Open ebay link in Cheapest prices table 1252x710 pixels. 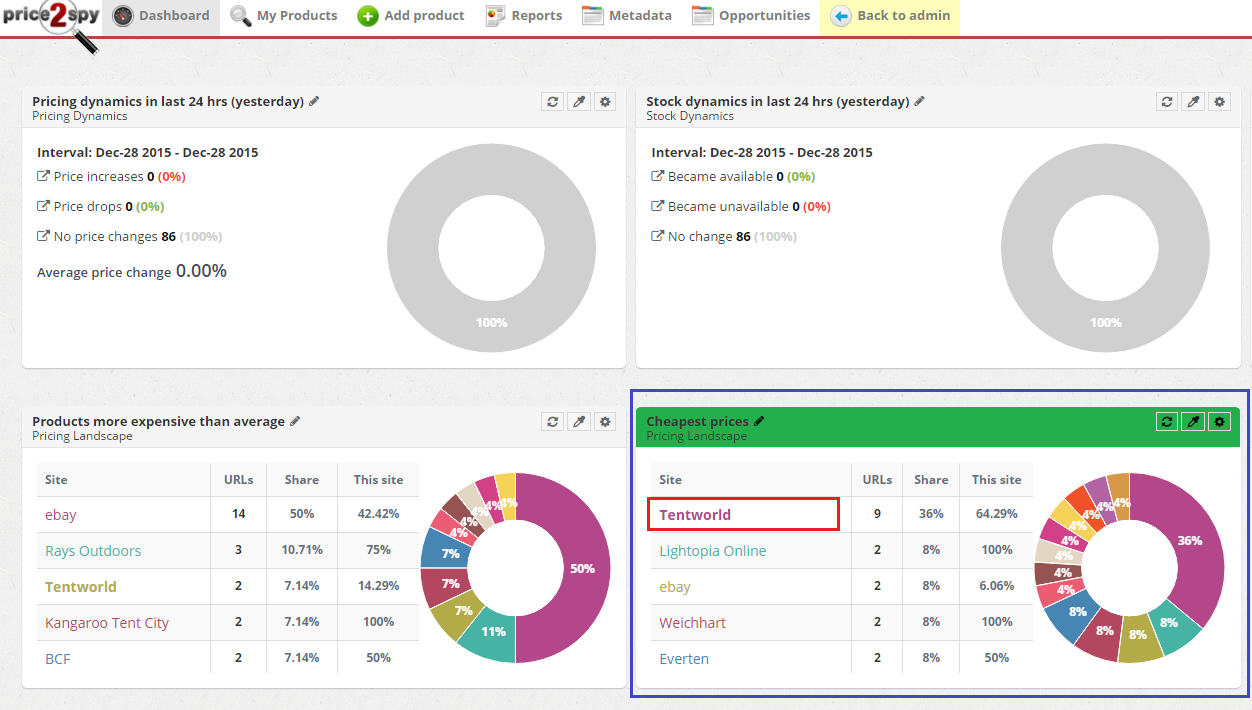pos(675,587)
